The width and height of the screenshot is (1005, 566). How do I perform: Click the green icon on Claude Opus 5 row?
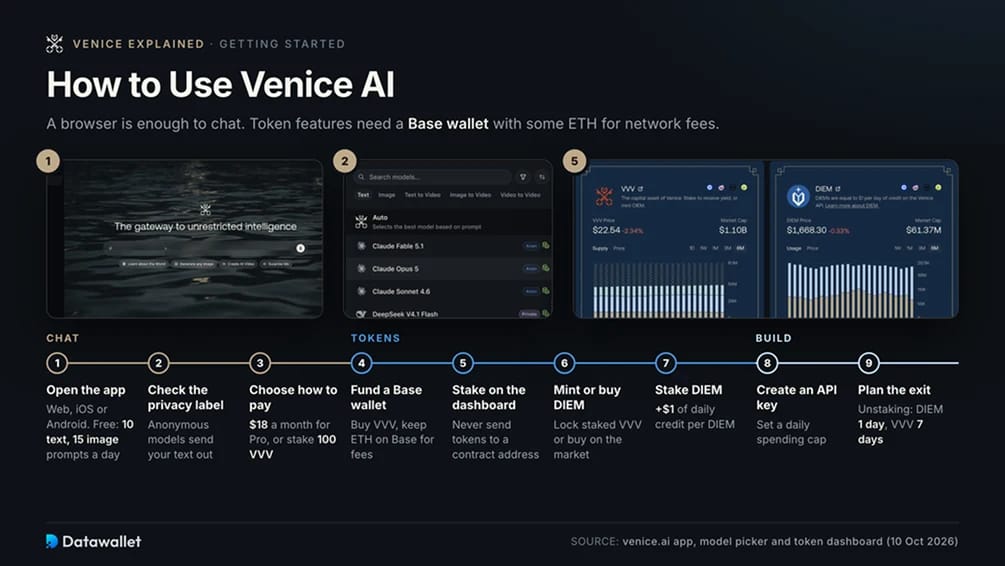point(545,268)
